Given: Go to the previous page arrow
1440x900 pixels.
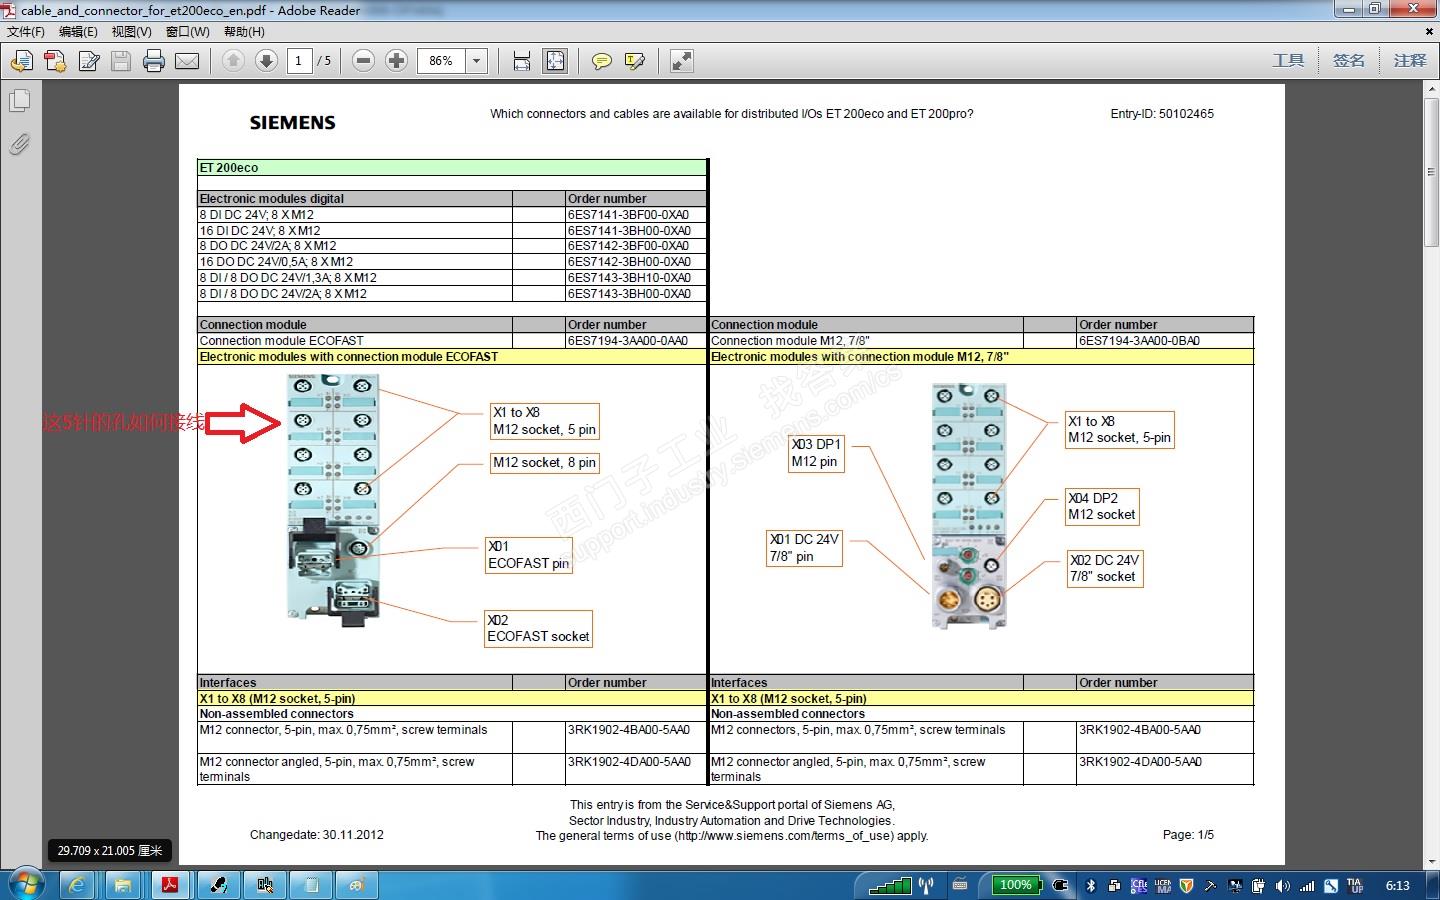Looking at the screenshot, I should coord(233,61).
